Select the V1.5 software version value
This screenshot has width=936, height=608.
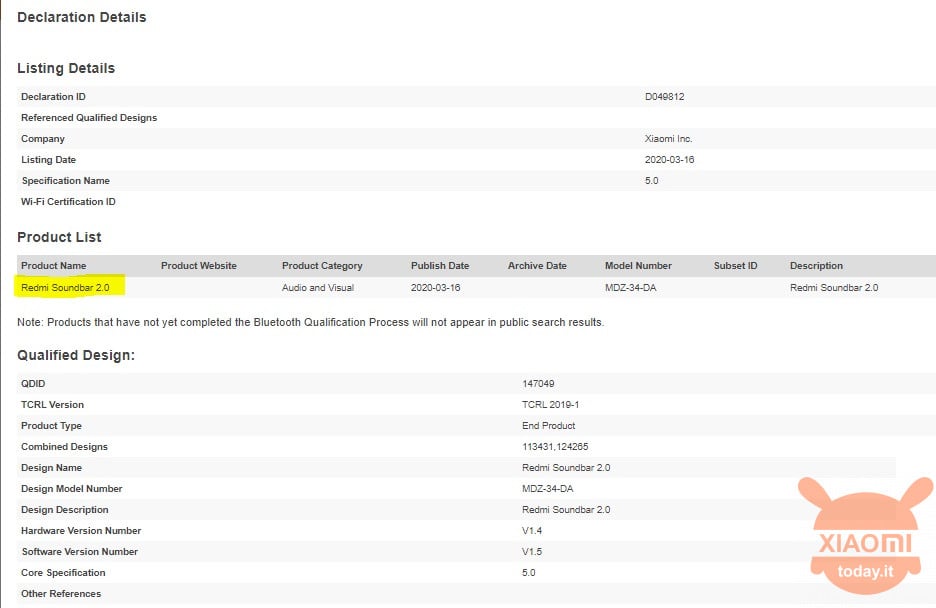[x=532, y=552]
